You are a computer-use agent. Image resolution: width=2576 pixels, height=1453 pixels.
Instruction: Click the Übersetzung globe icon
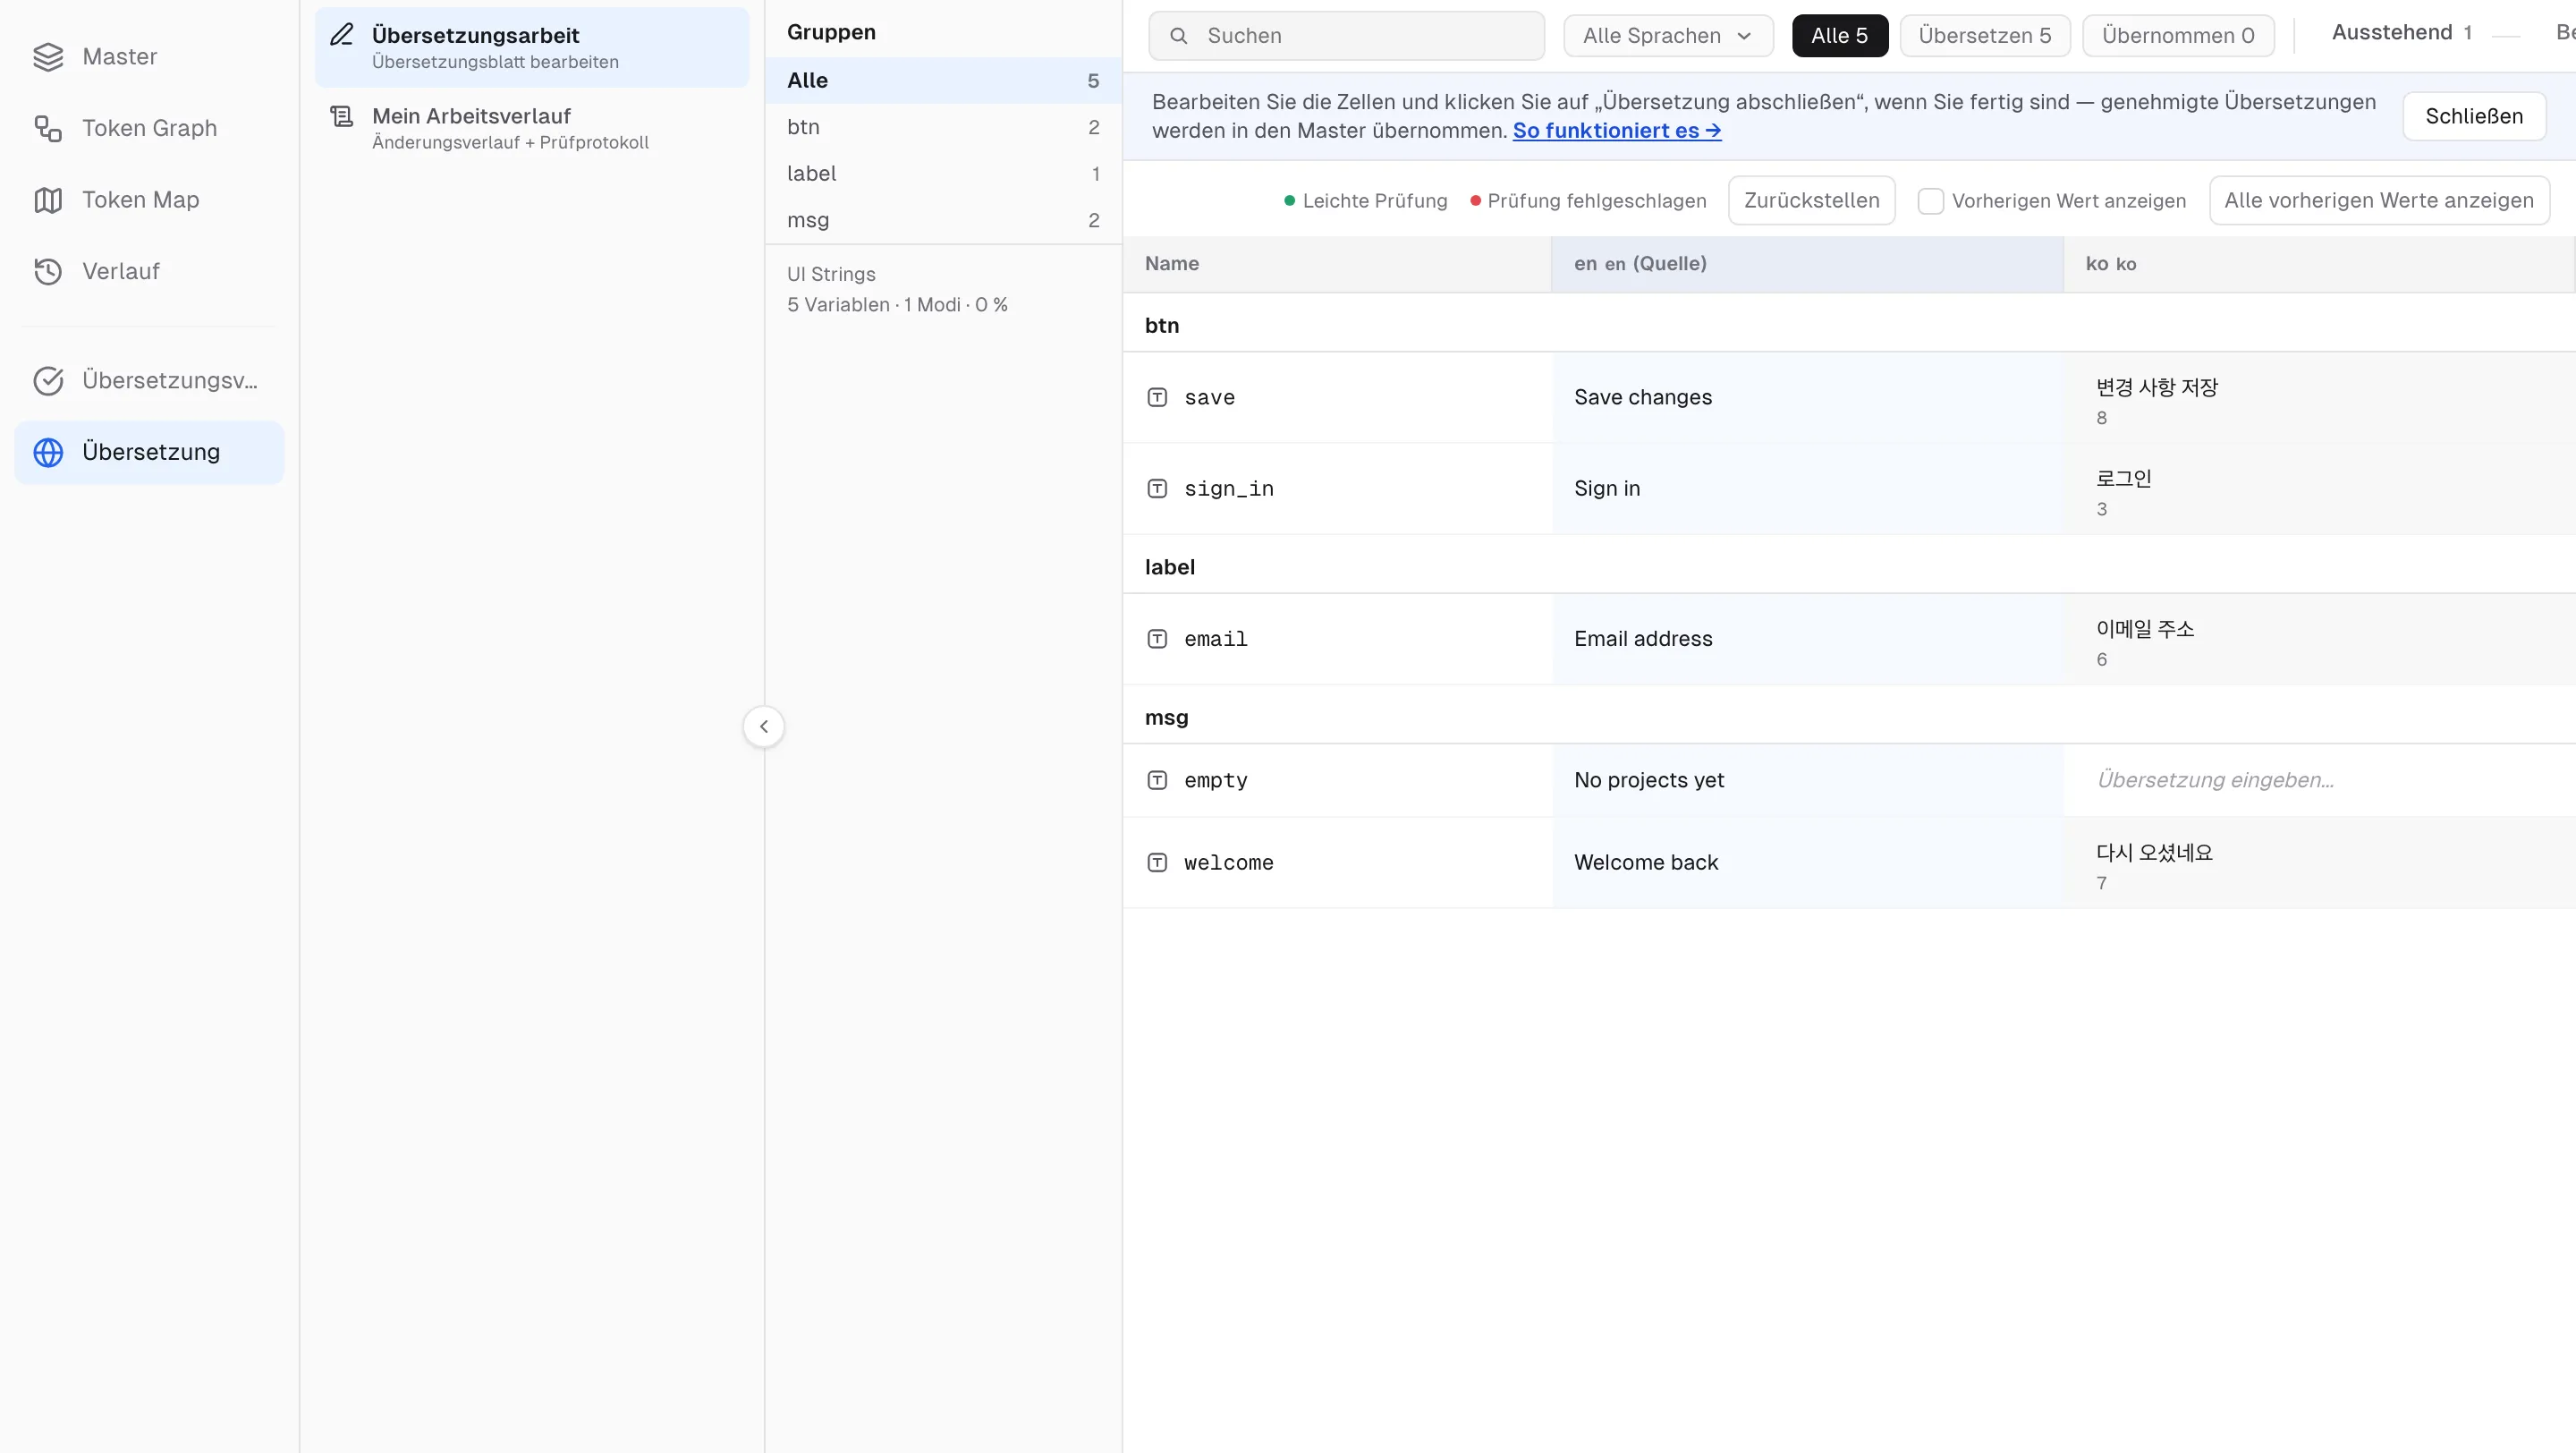click(x=48, y=452)
